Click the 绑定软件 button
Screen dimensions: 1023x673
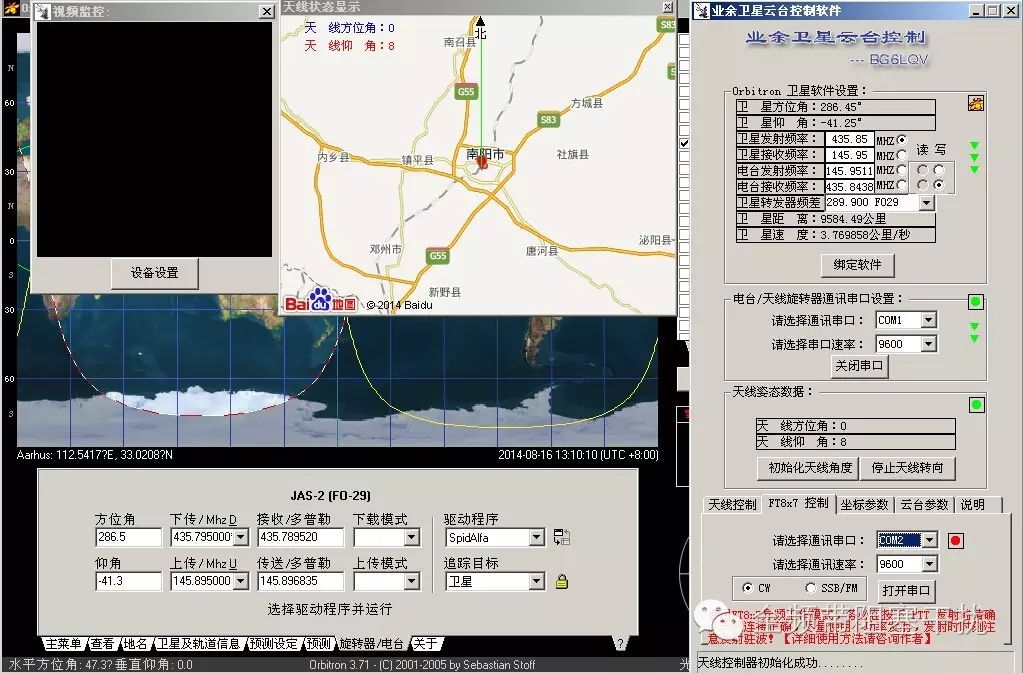pos(857,265)
